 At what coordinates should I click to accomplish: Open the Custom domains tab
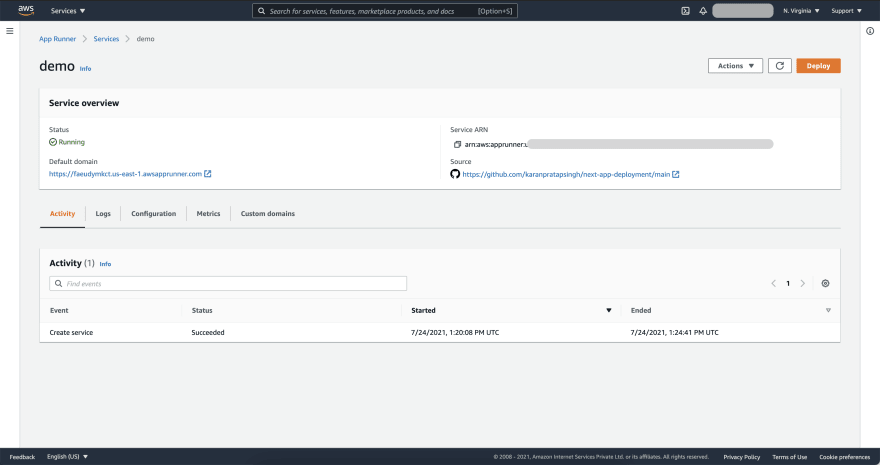[x=268, y=214]
